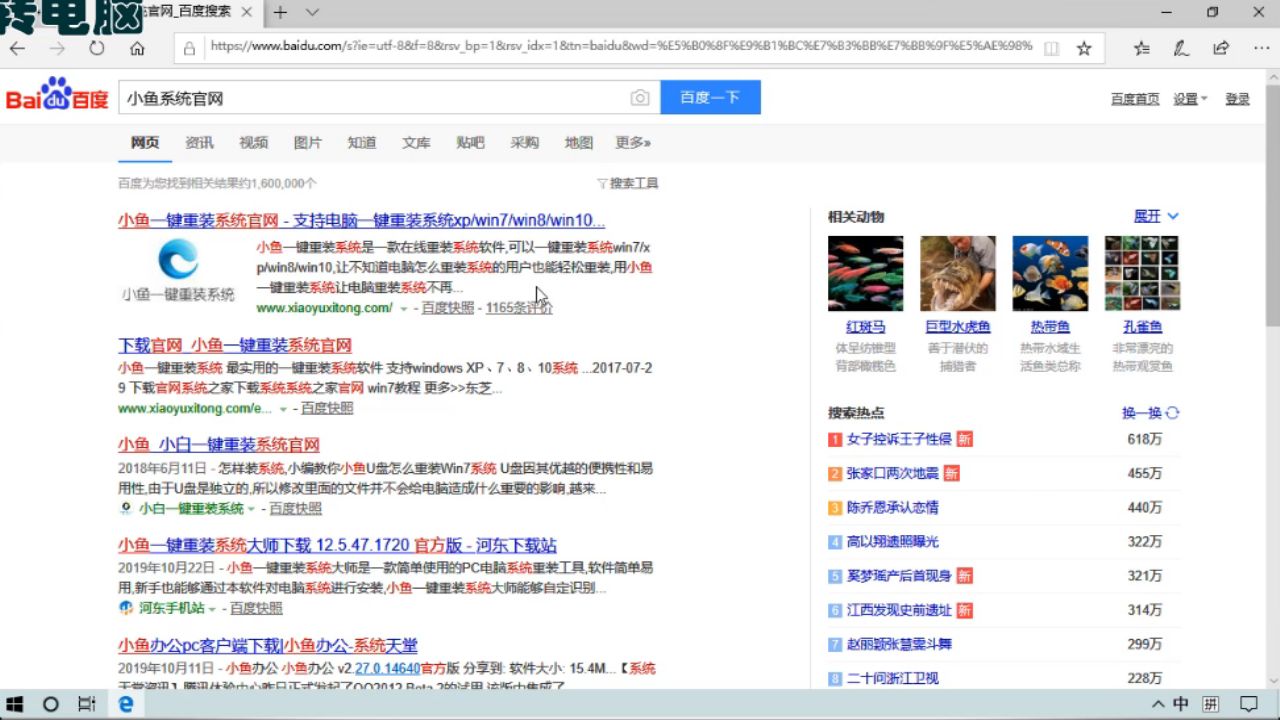Switch to the 贴吧 tab
This screenshot has width=1280, height=720.
pos(470,143)
